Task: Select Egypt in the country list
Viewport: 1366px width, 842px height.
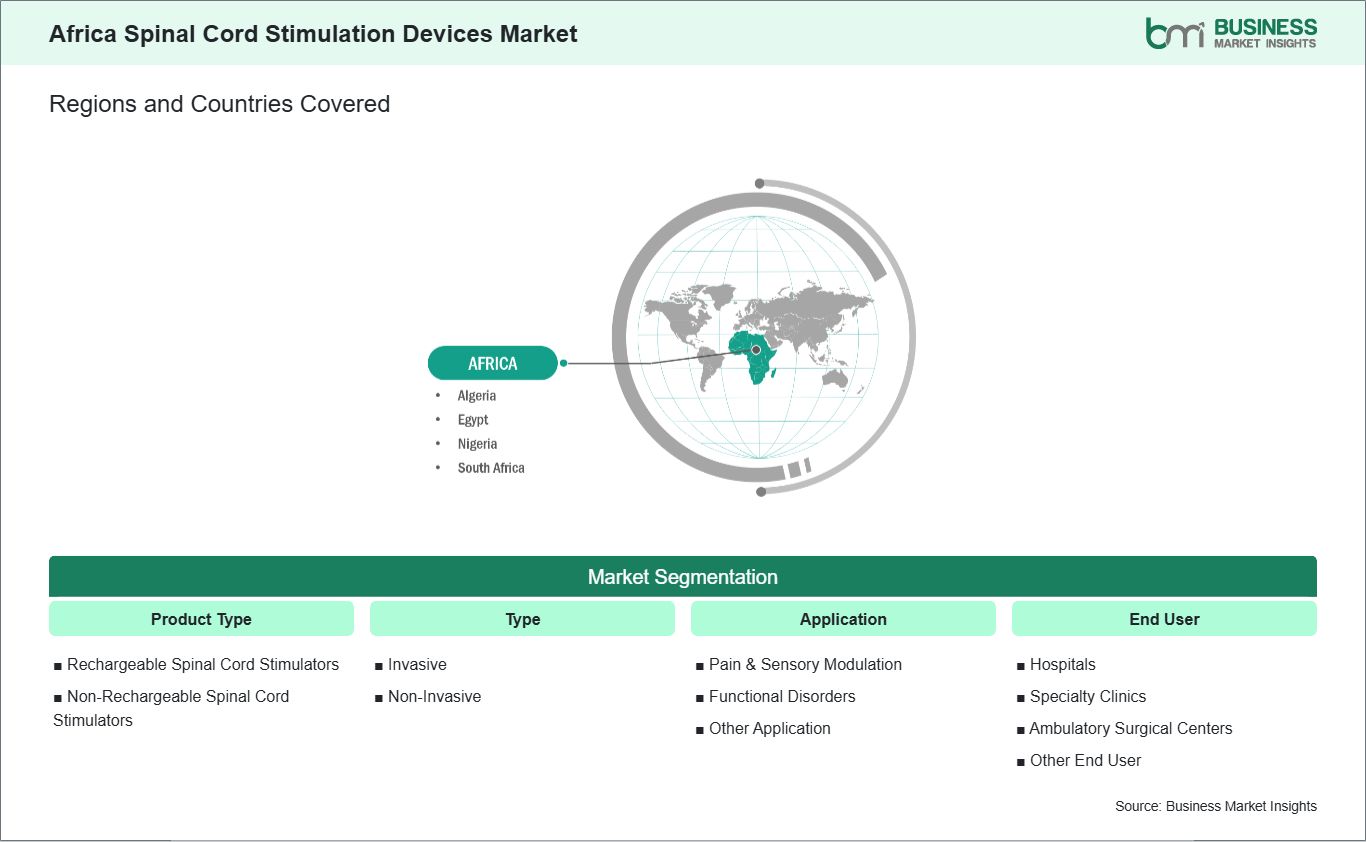Action: pyautogui.click(x=473, y=420)
